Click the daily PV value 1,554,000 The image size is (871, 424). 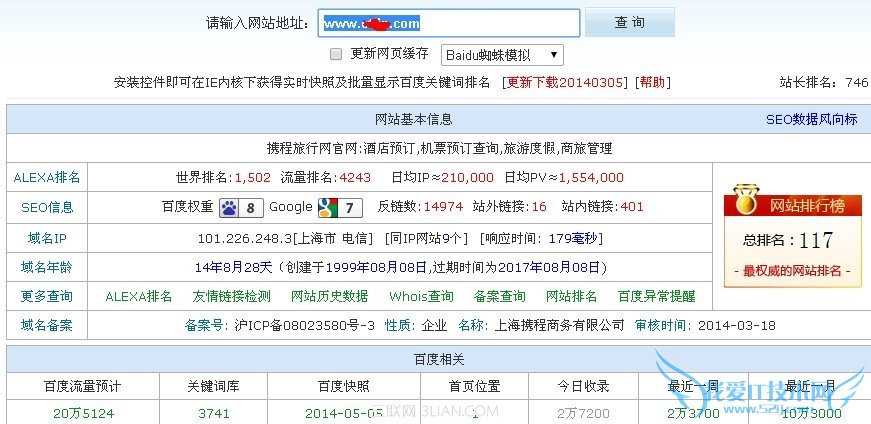pos(591,178)
